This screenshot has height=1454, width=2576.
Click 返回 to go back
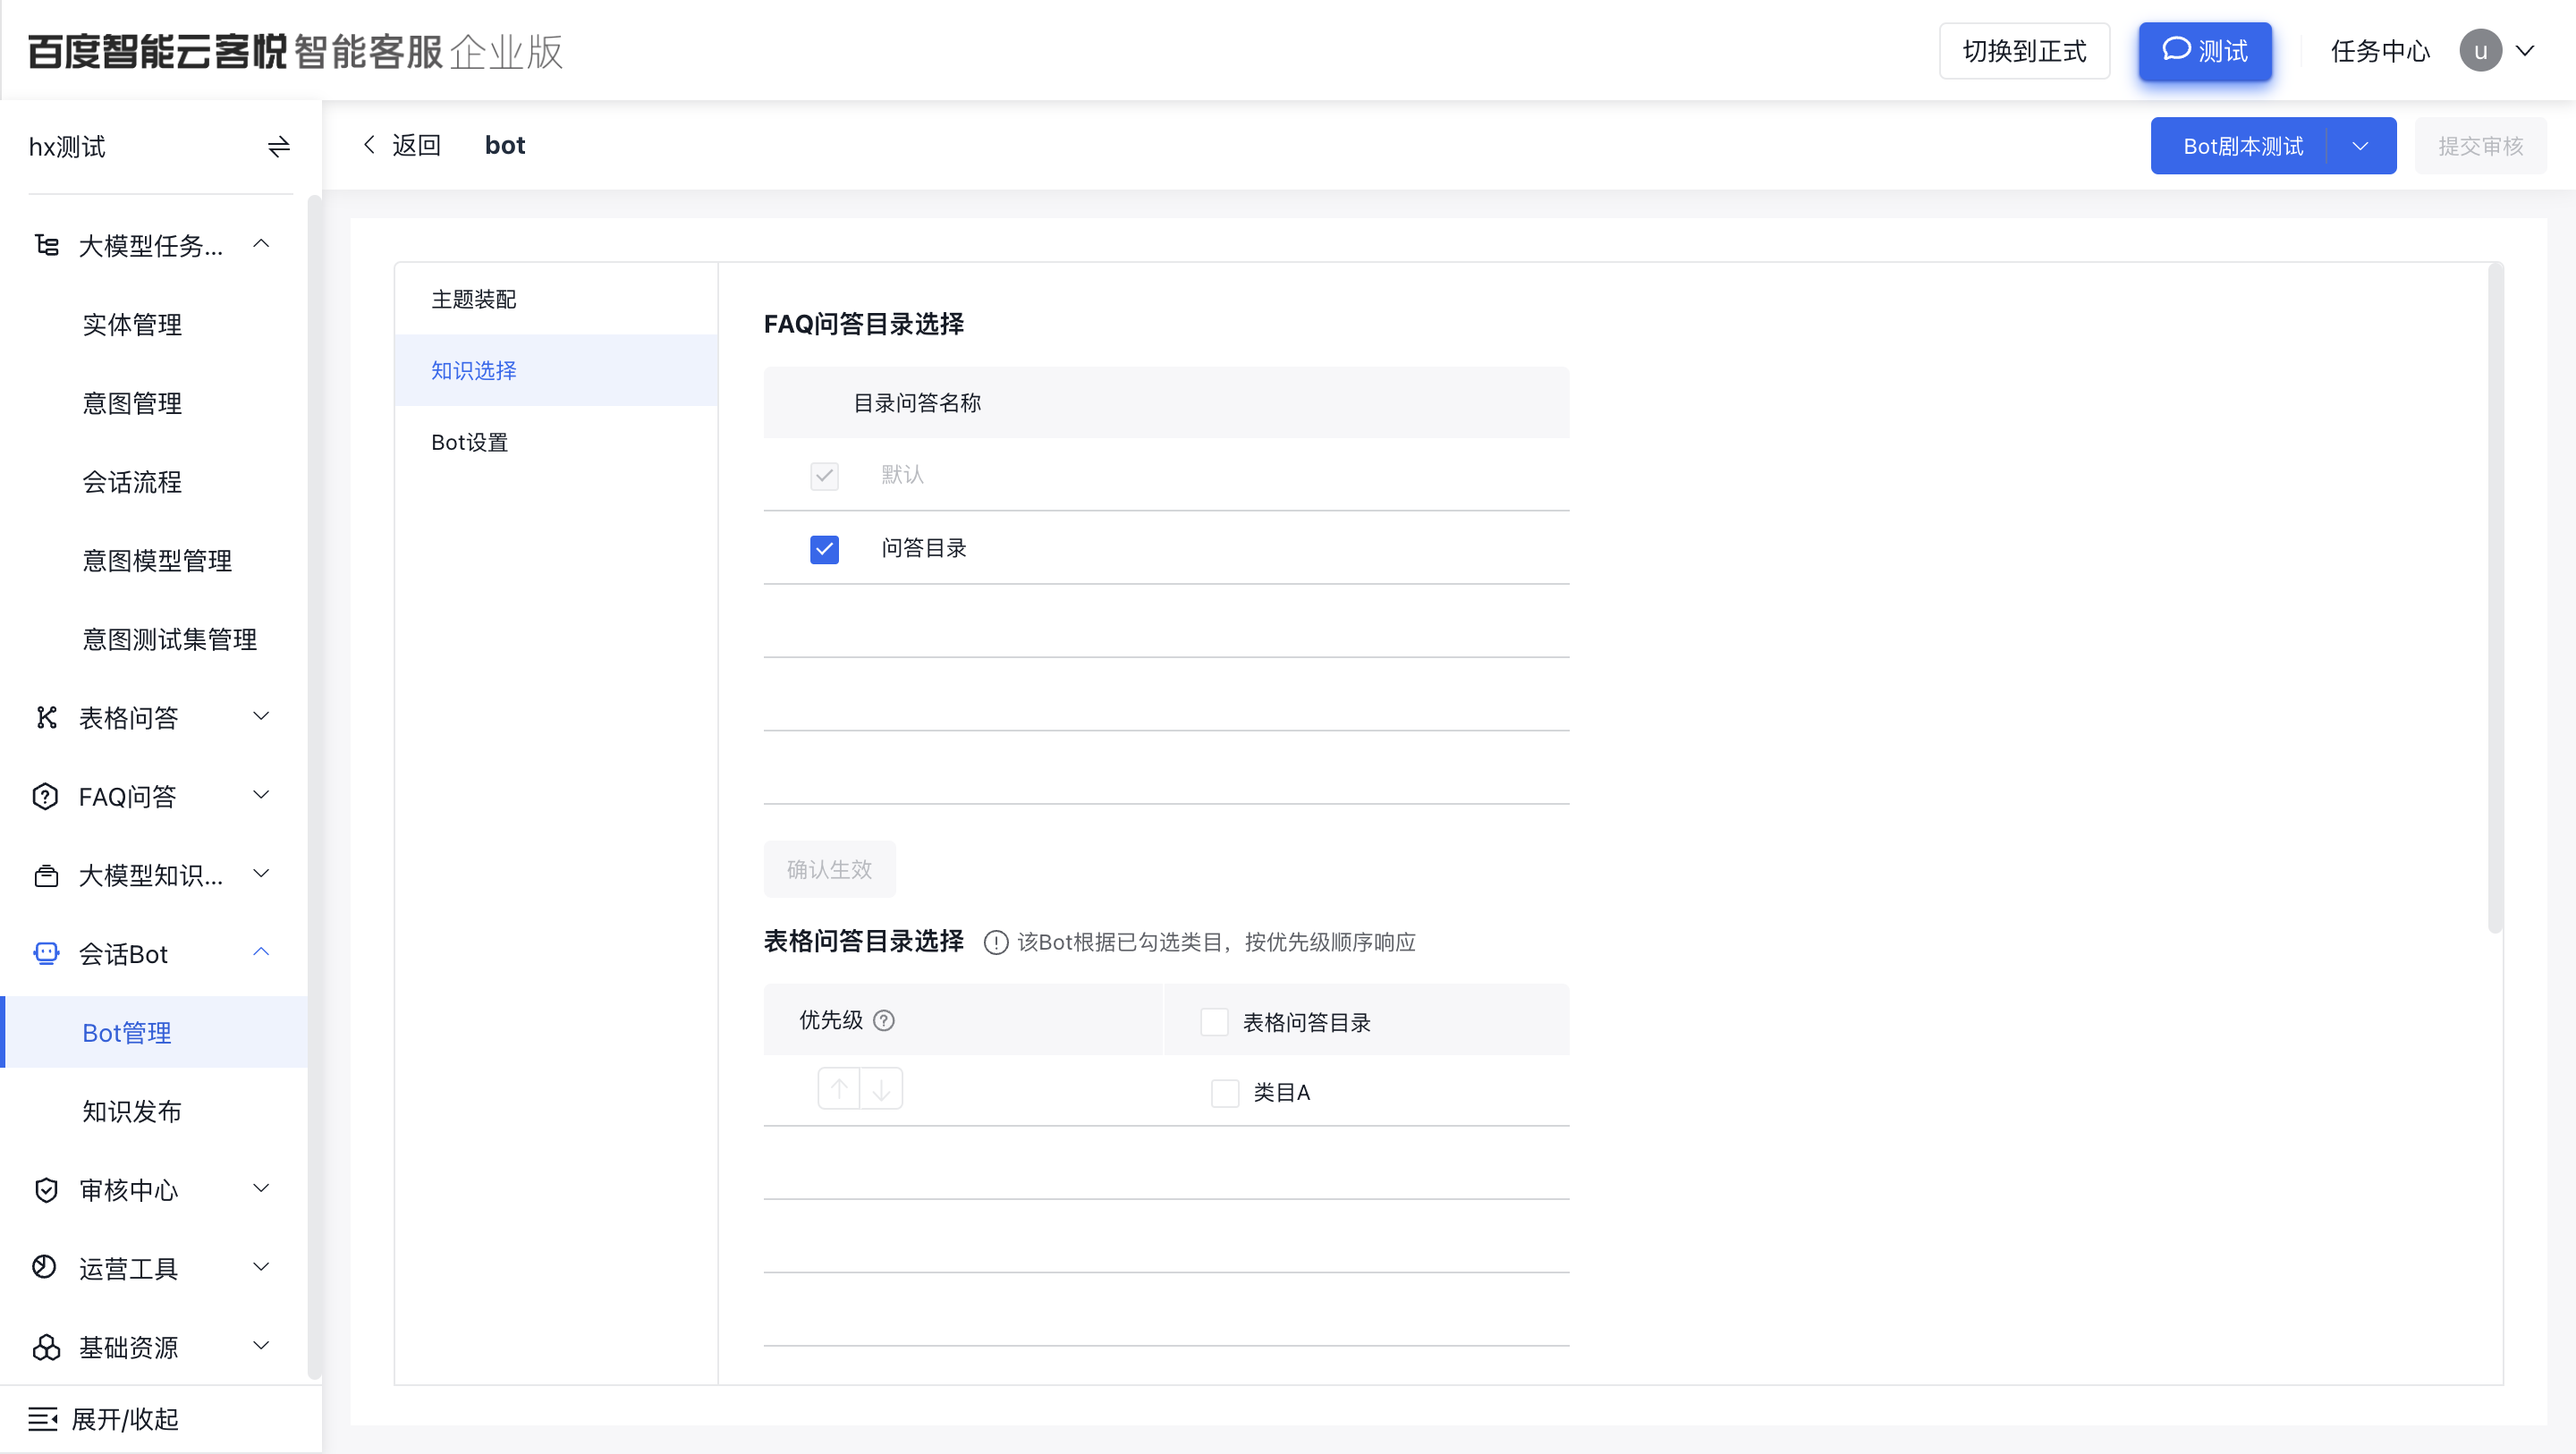coord(416,145)
